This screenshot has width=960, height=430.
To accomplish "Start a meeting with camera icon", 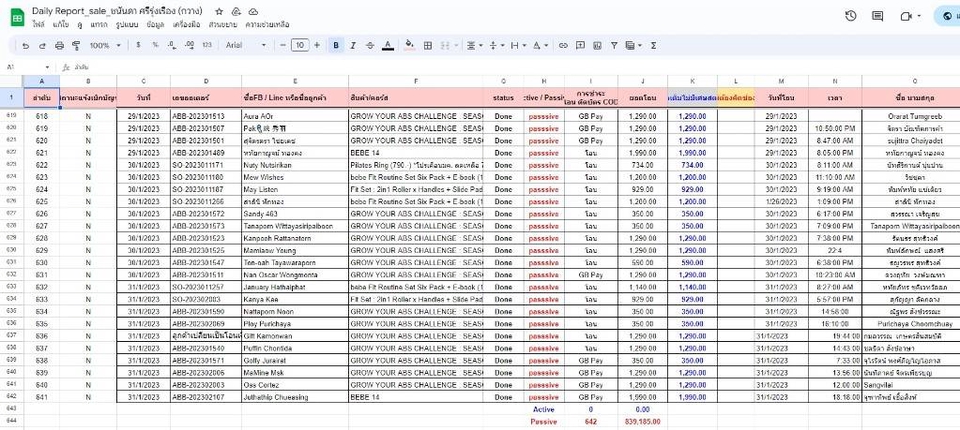I will 906,16.
